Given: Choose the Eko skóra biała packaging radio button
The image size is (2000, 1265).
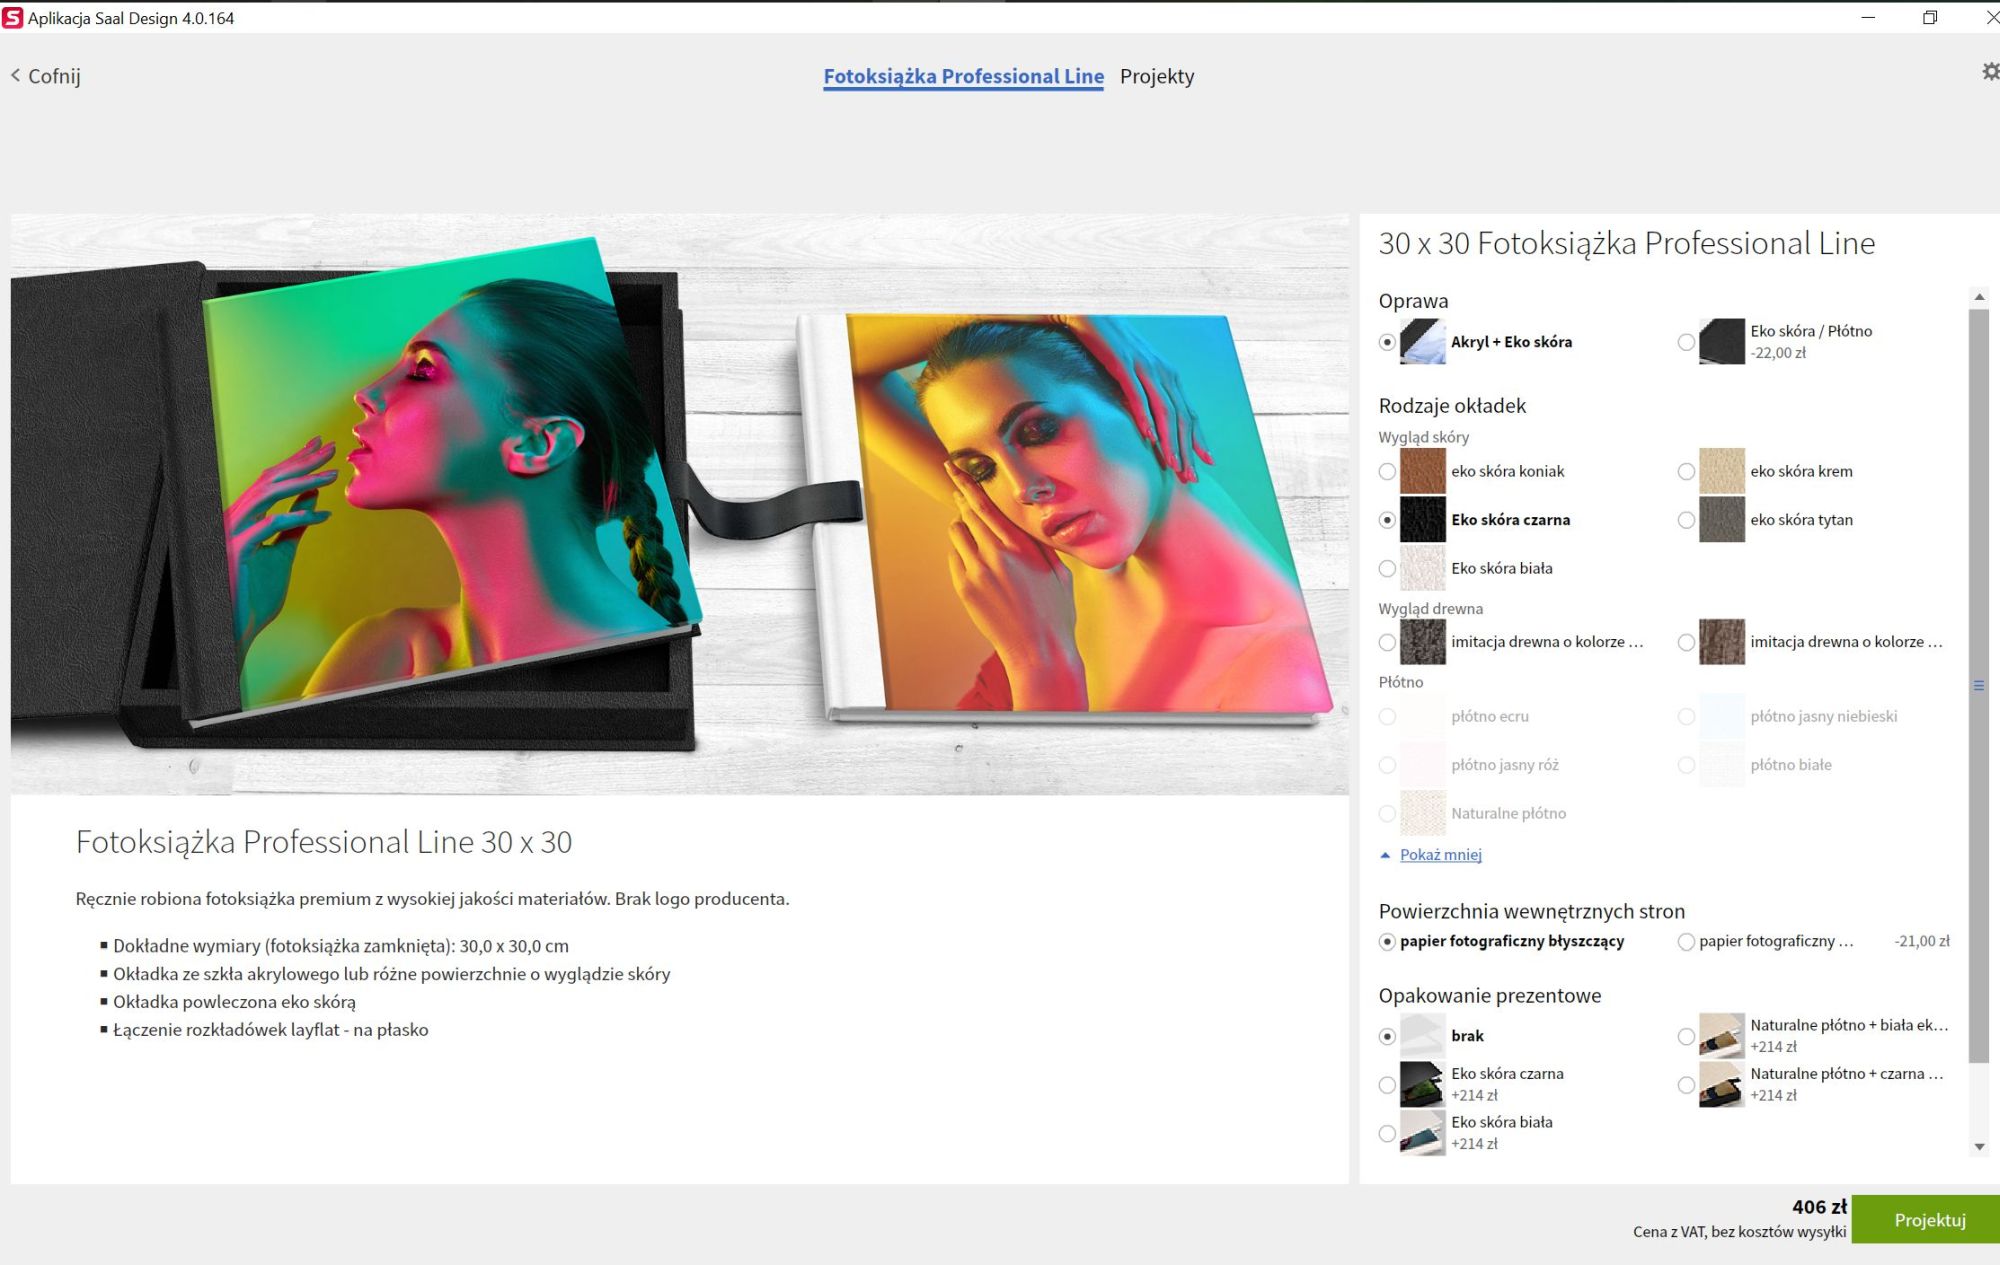Looking at the screenshot, I should [1387, 1133].
